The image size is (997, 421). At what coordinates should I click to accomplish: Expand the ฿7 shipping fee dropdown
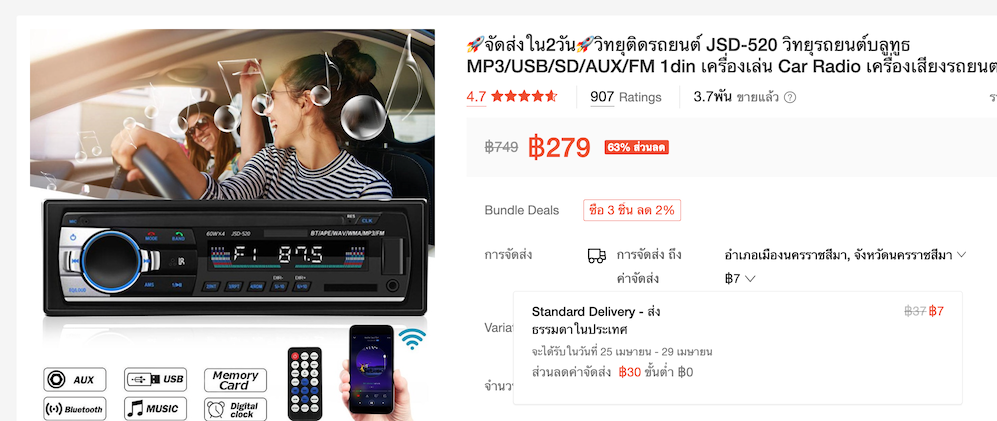[739, 279]
